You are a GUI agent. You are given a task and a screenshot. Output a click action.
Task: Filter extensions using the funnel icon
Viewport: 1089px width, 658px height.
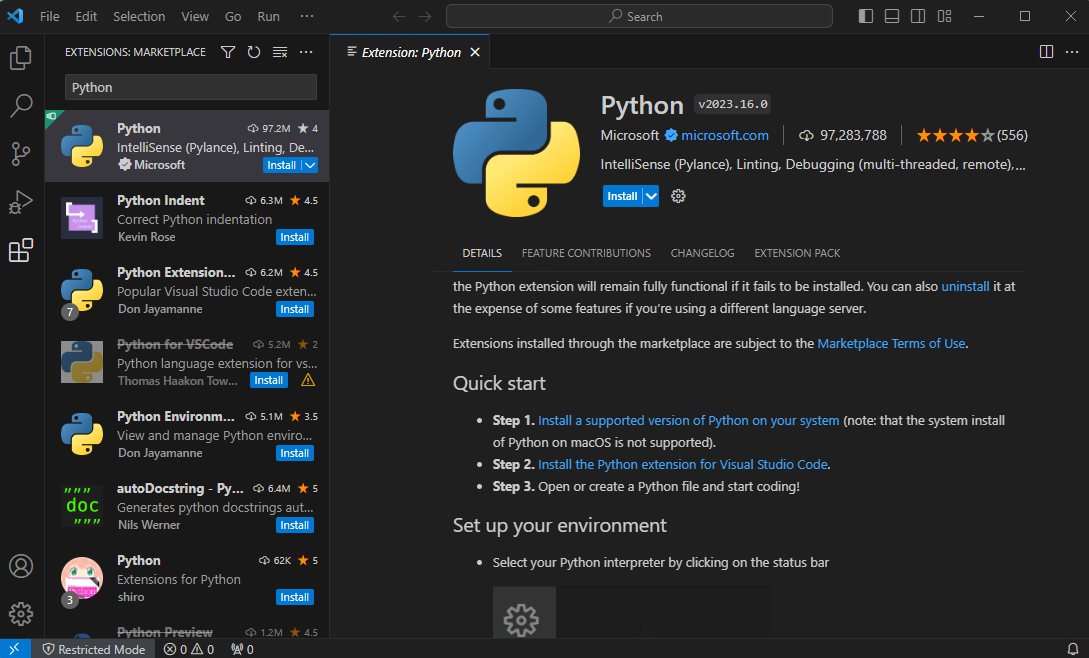[228, 51]
